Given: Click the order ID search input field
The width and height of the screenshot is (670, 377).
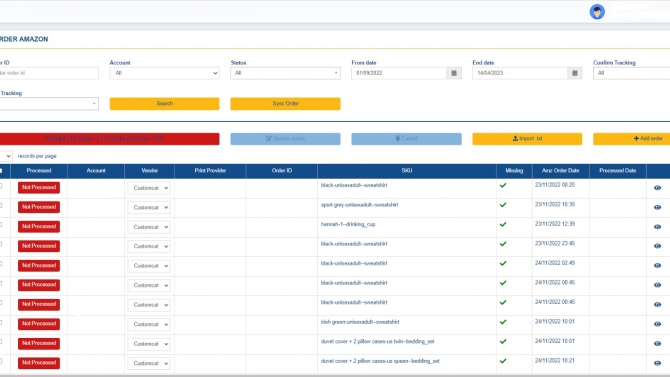Looking at the screenshot, I should click(x=49, y=73).
